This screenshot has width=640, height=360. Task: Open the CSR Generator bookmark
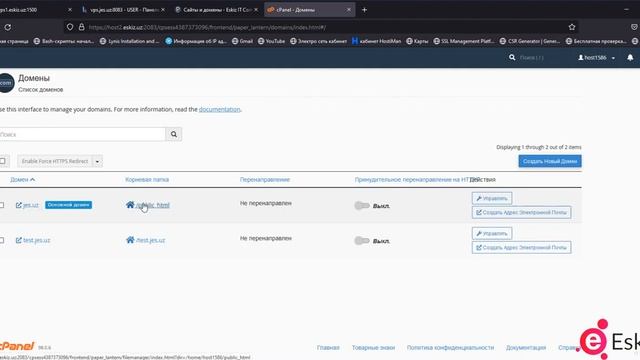tap(530, 41)
